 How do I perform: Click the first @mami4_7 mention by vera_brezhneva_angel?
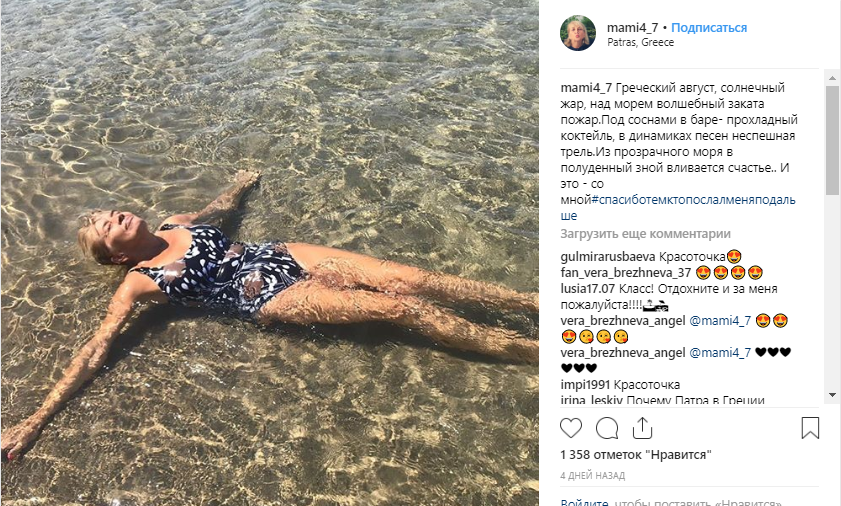[x=720, y=321]
